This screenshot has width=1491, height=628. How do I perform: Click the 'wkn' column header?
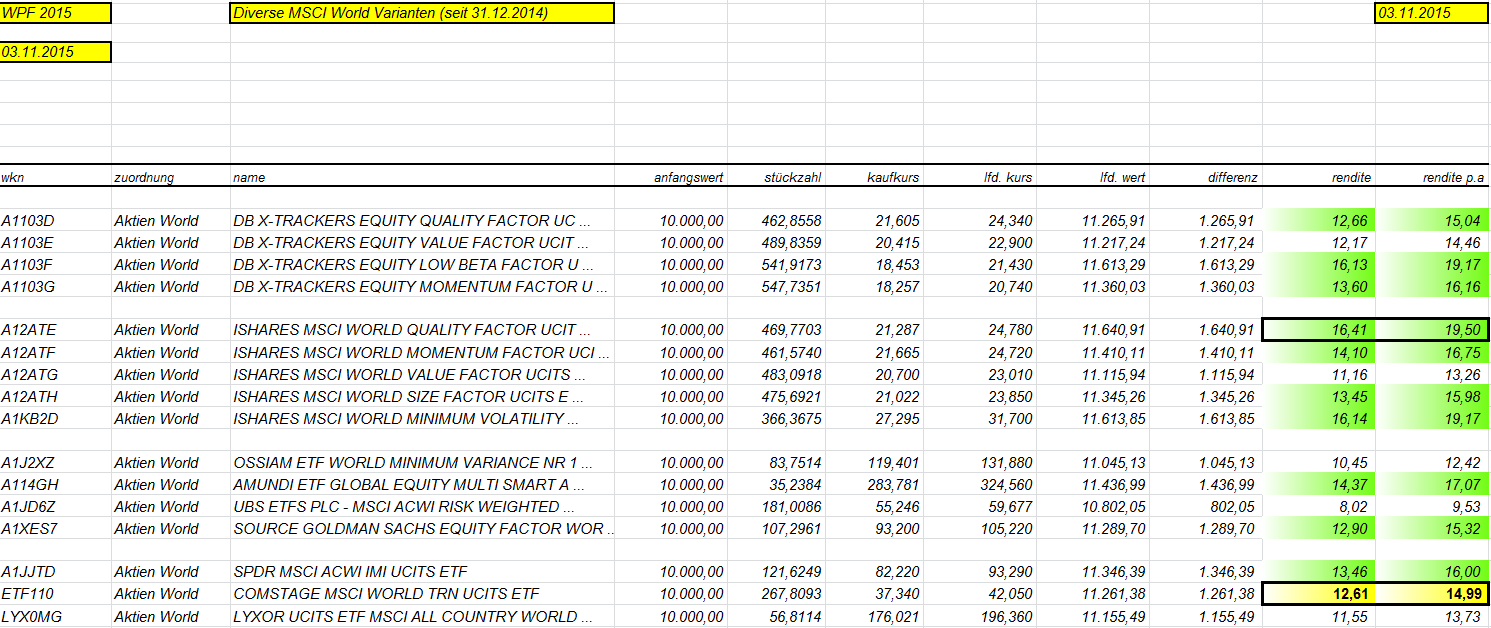(13, 177)
